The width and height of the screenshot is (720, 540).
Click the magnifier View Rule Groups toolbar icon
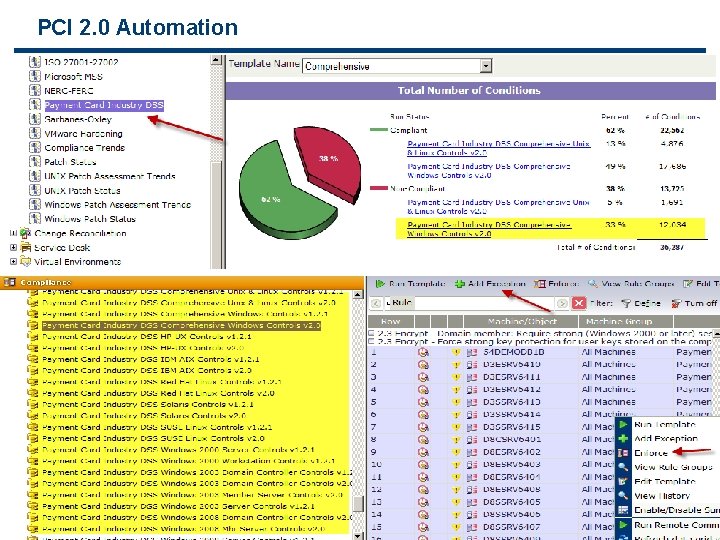point(593,284)
